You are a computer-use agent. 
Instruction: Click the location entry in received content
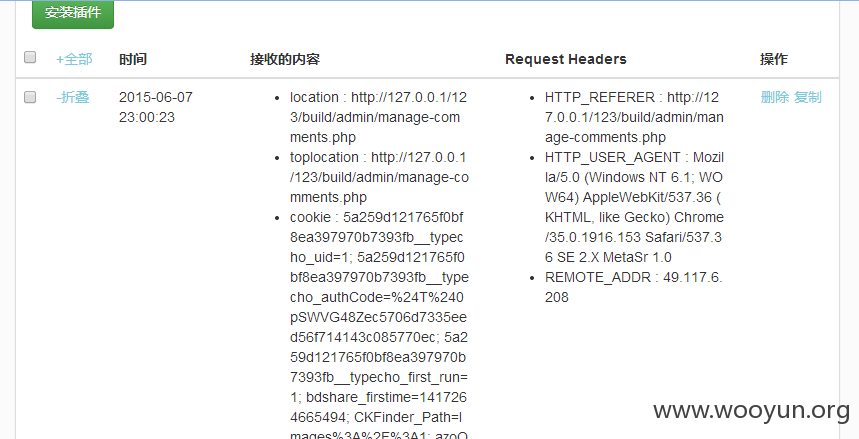tap(379, 117)
